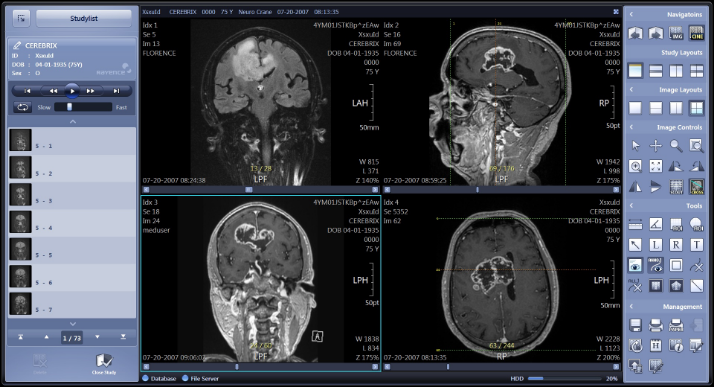Collapse the Tools section chevron
This screenshot has height=387, width=714.
631,205
